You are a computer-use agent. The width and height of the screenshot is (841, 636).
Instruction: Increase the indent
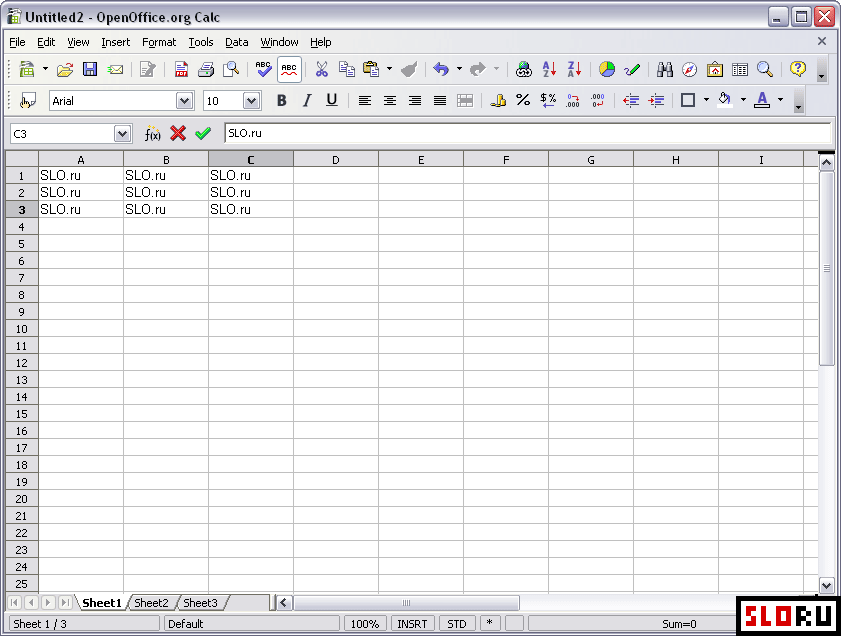pos(656,100)
